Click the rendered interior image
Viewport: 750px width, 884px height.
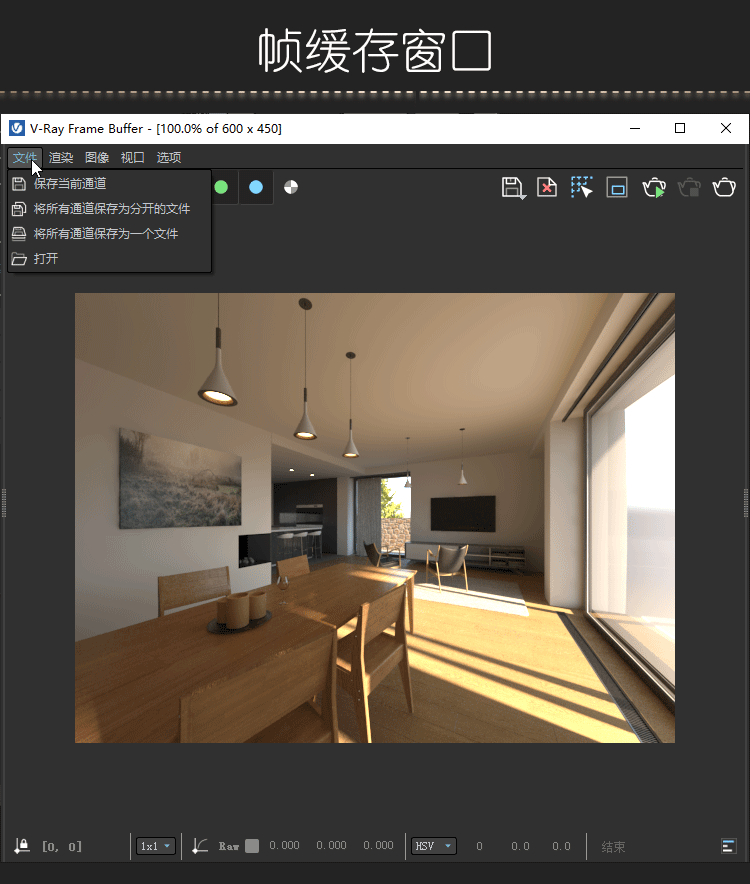click(x=374, y=518)
